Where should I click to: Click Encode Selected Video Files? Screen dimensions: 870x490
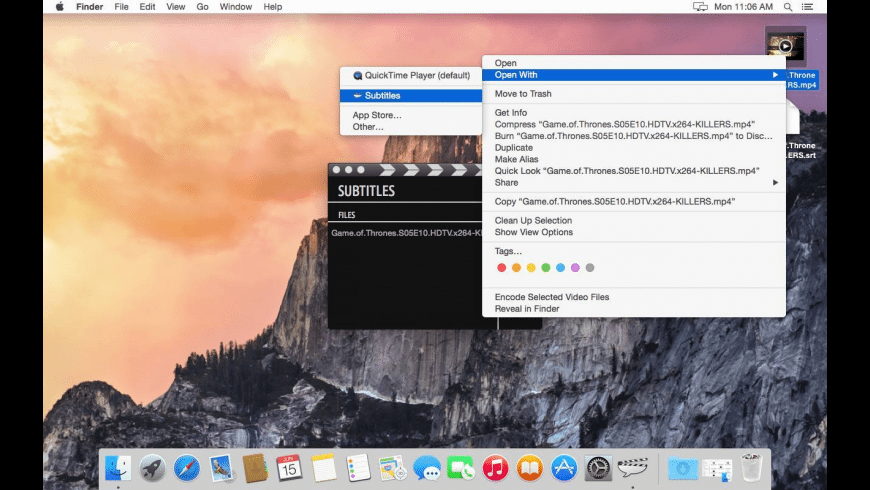(x=552, y=297)
